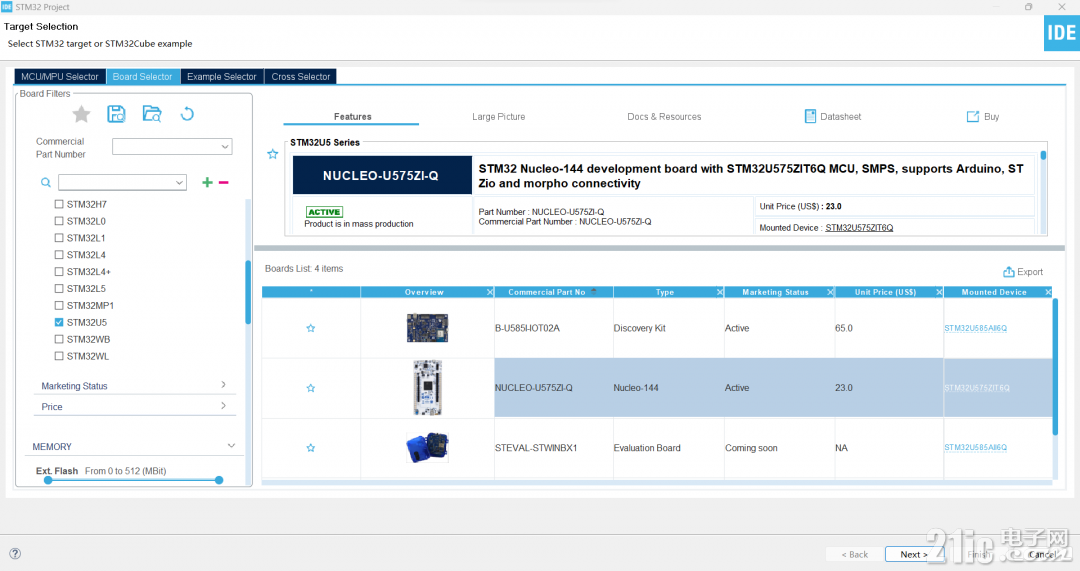Select the Coming soon status cell

click(x=779, y=448)
